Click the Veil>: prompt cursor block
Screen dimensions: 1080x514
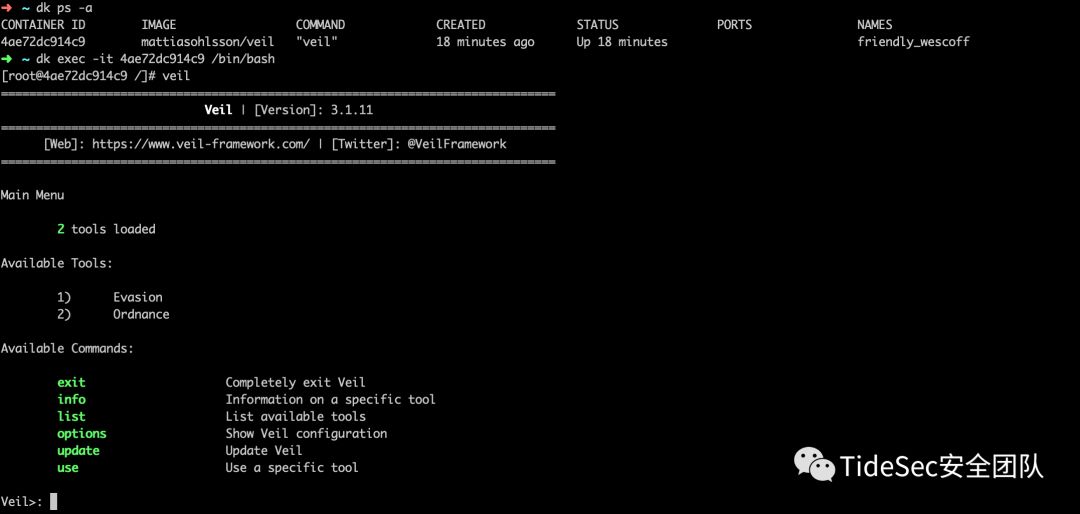[x=54, y=502]
